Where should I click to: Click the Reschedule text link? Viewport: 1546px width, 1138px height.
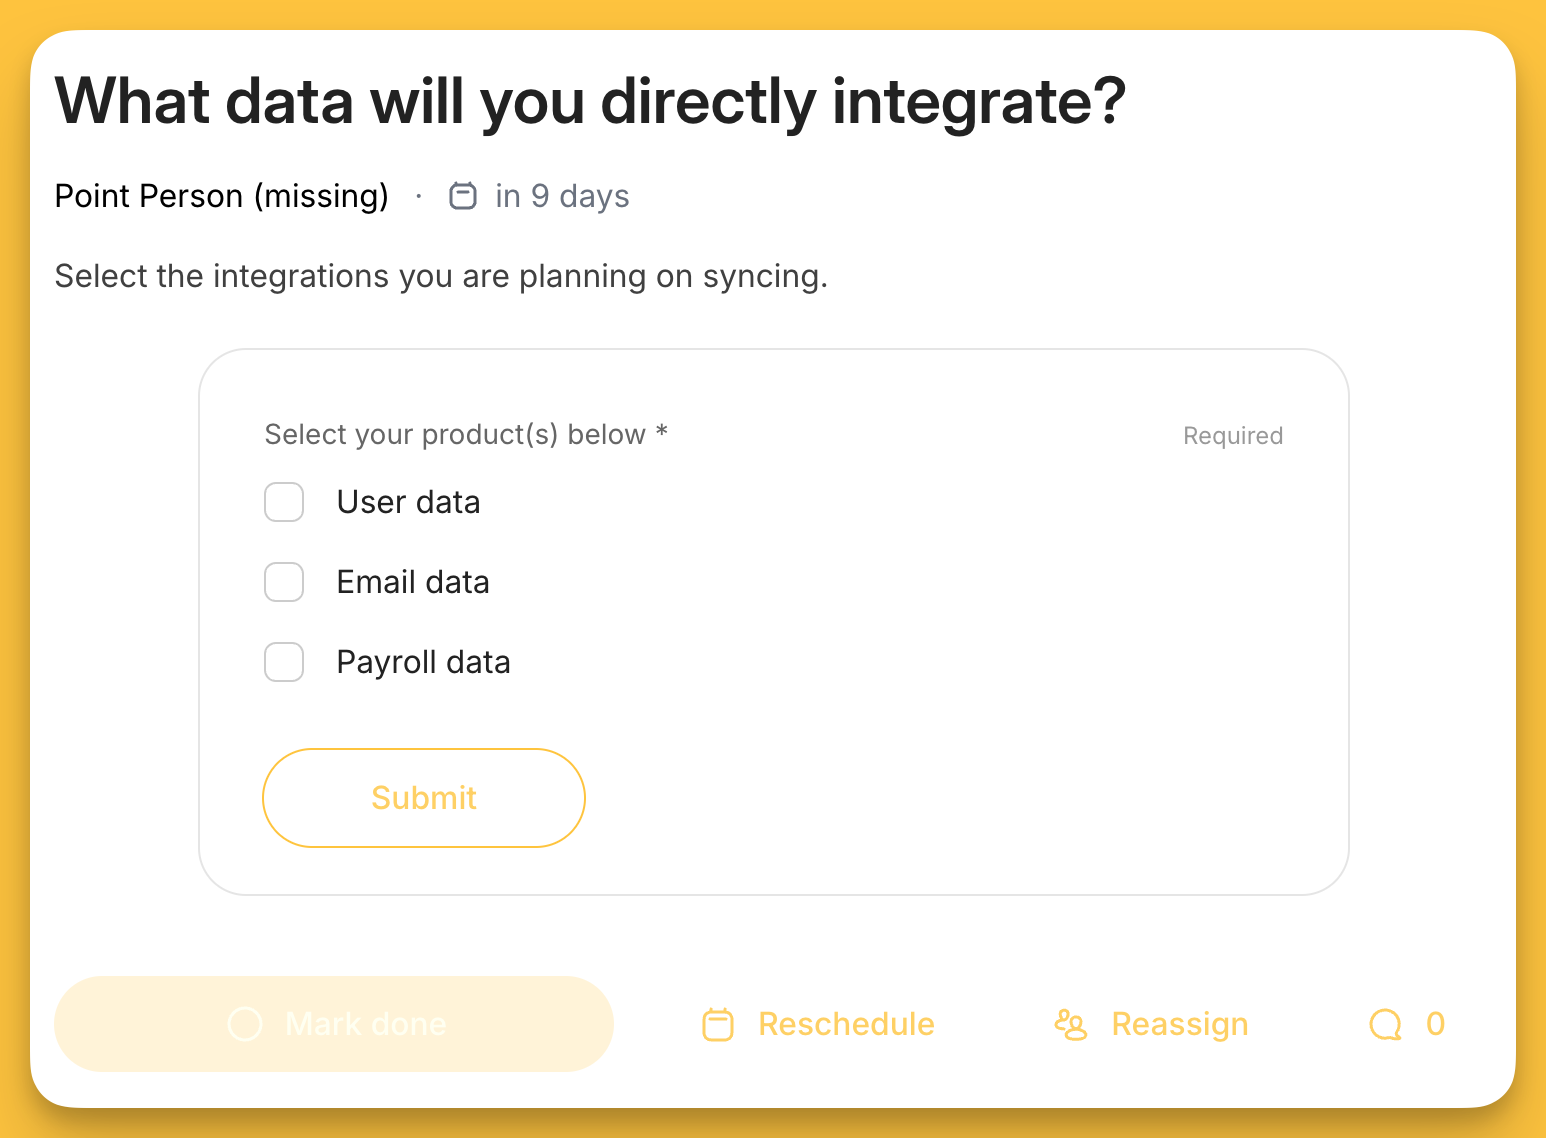tap(846, 1024)
